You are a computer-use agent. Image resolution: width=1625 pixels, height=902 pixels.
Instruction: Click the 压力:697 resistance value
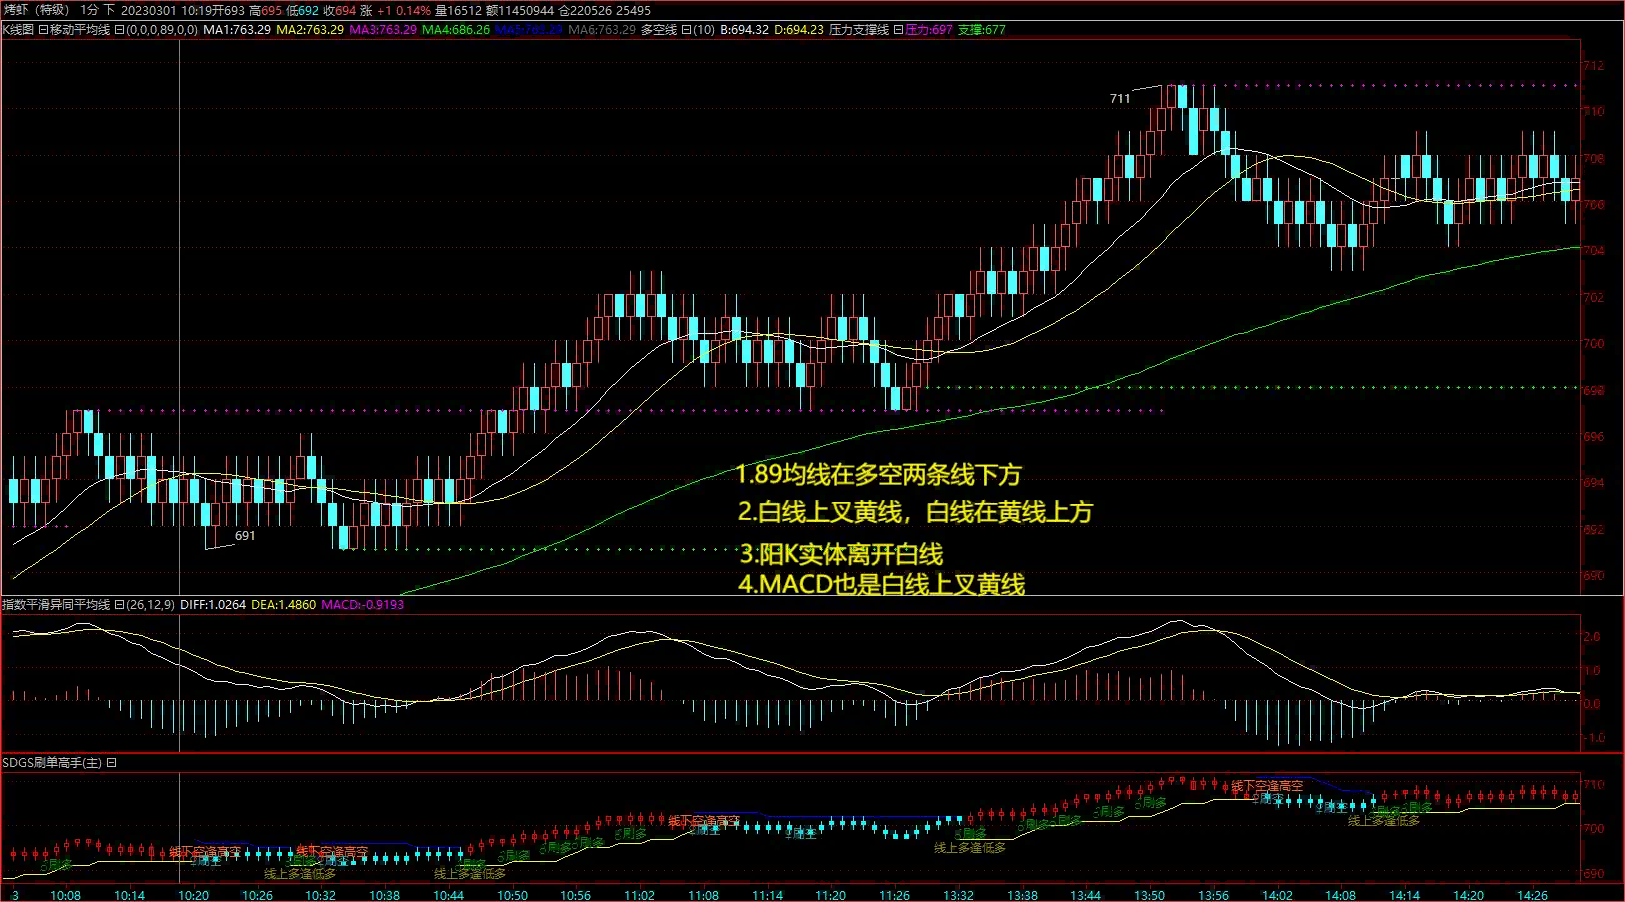(929, 30)
